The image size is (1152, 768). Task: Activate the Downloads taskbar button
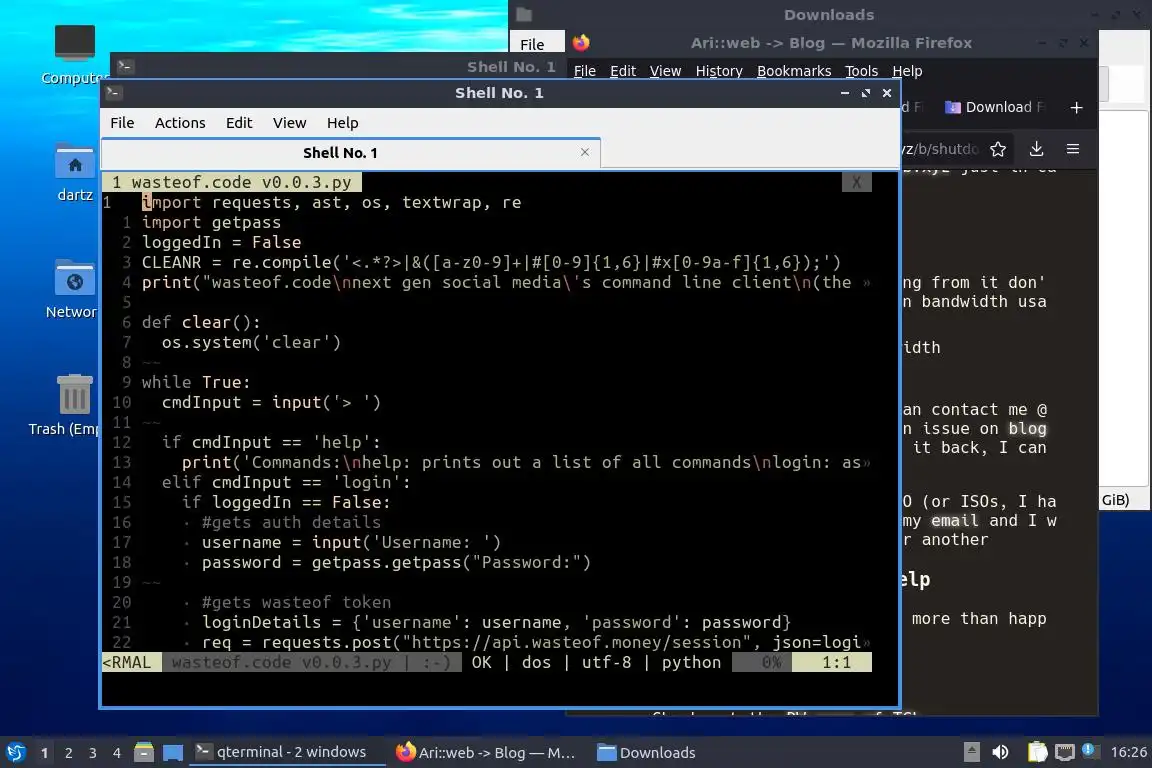point(647,753)
